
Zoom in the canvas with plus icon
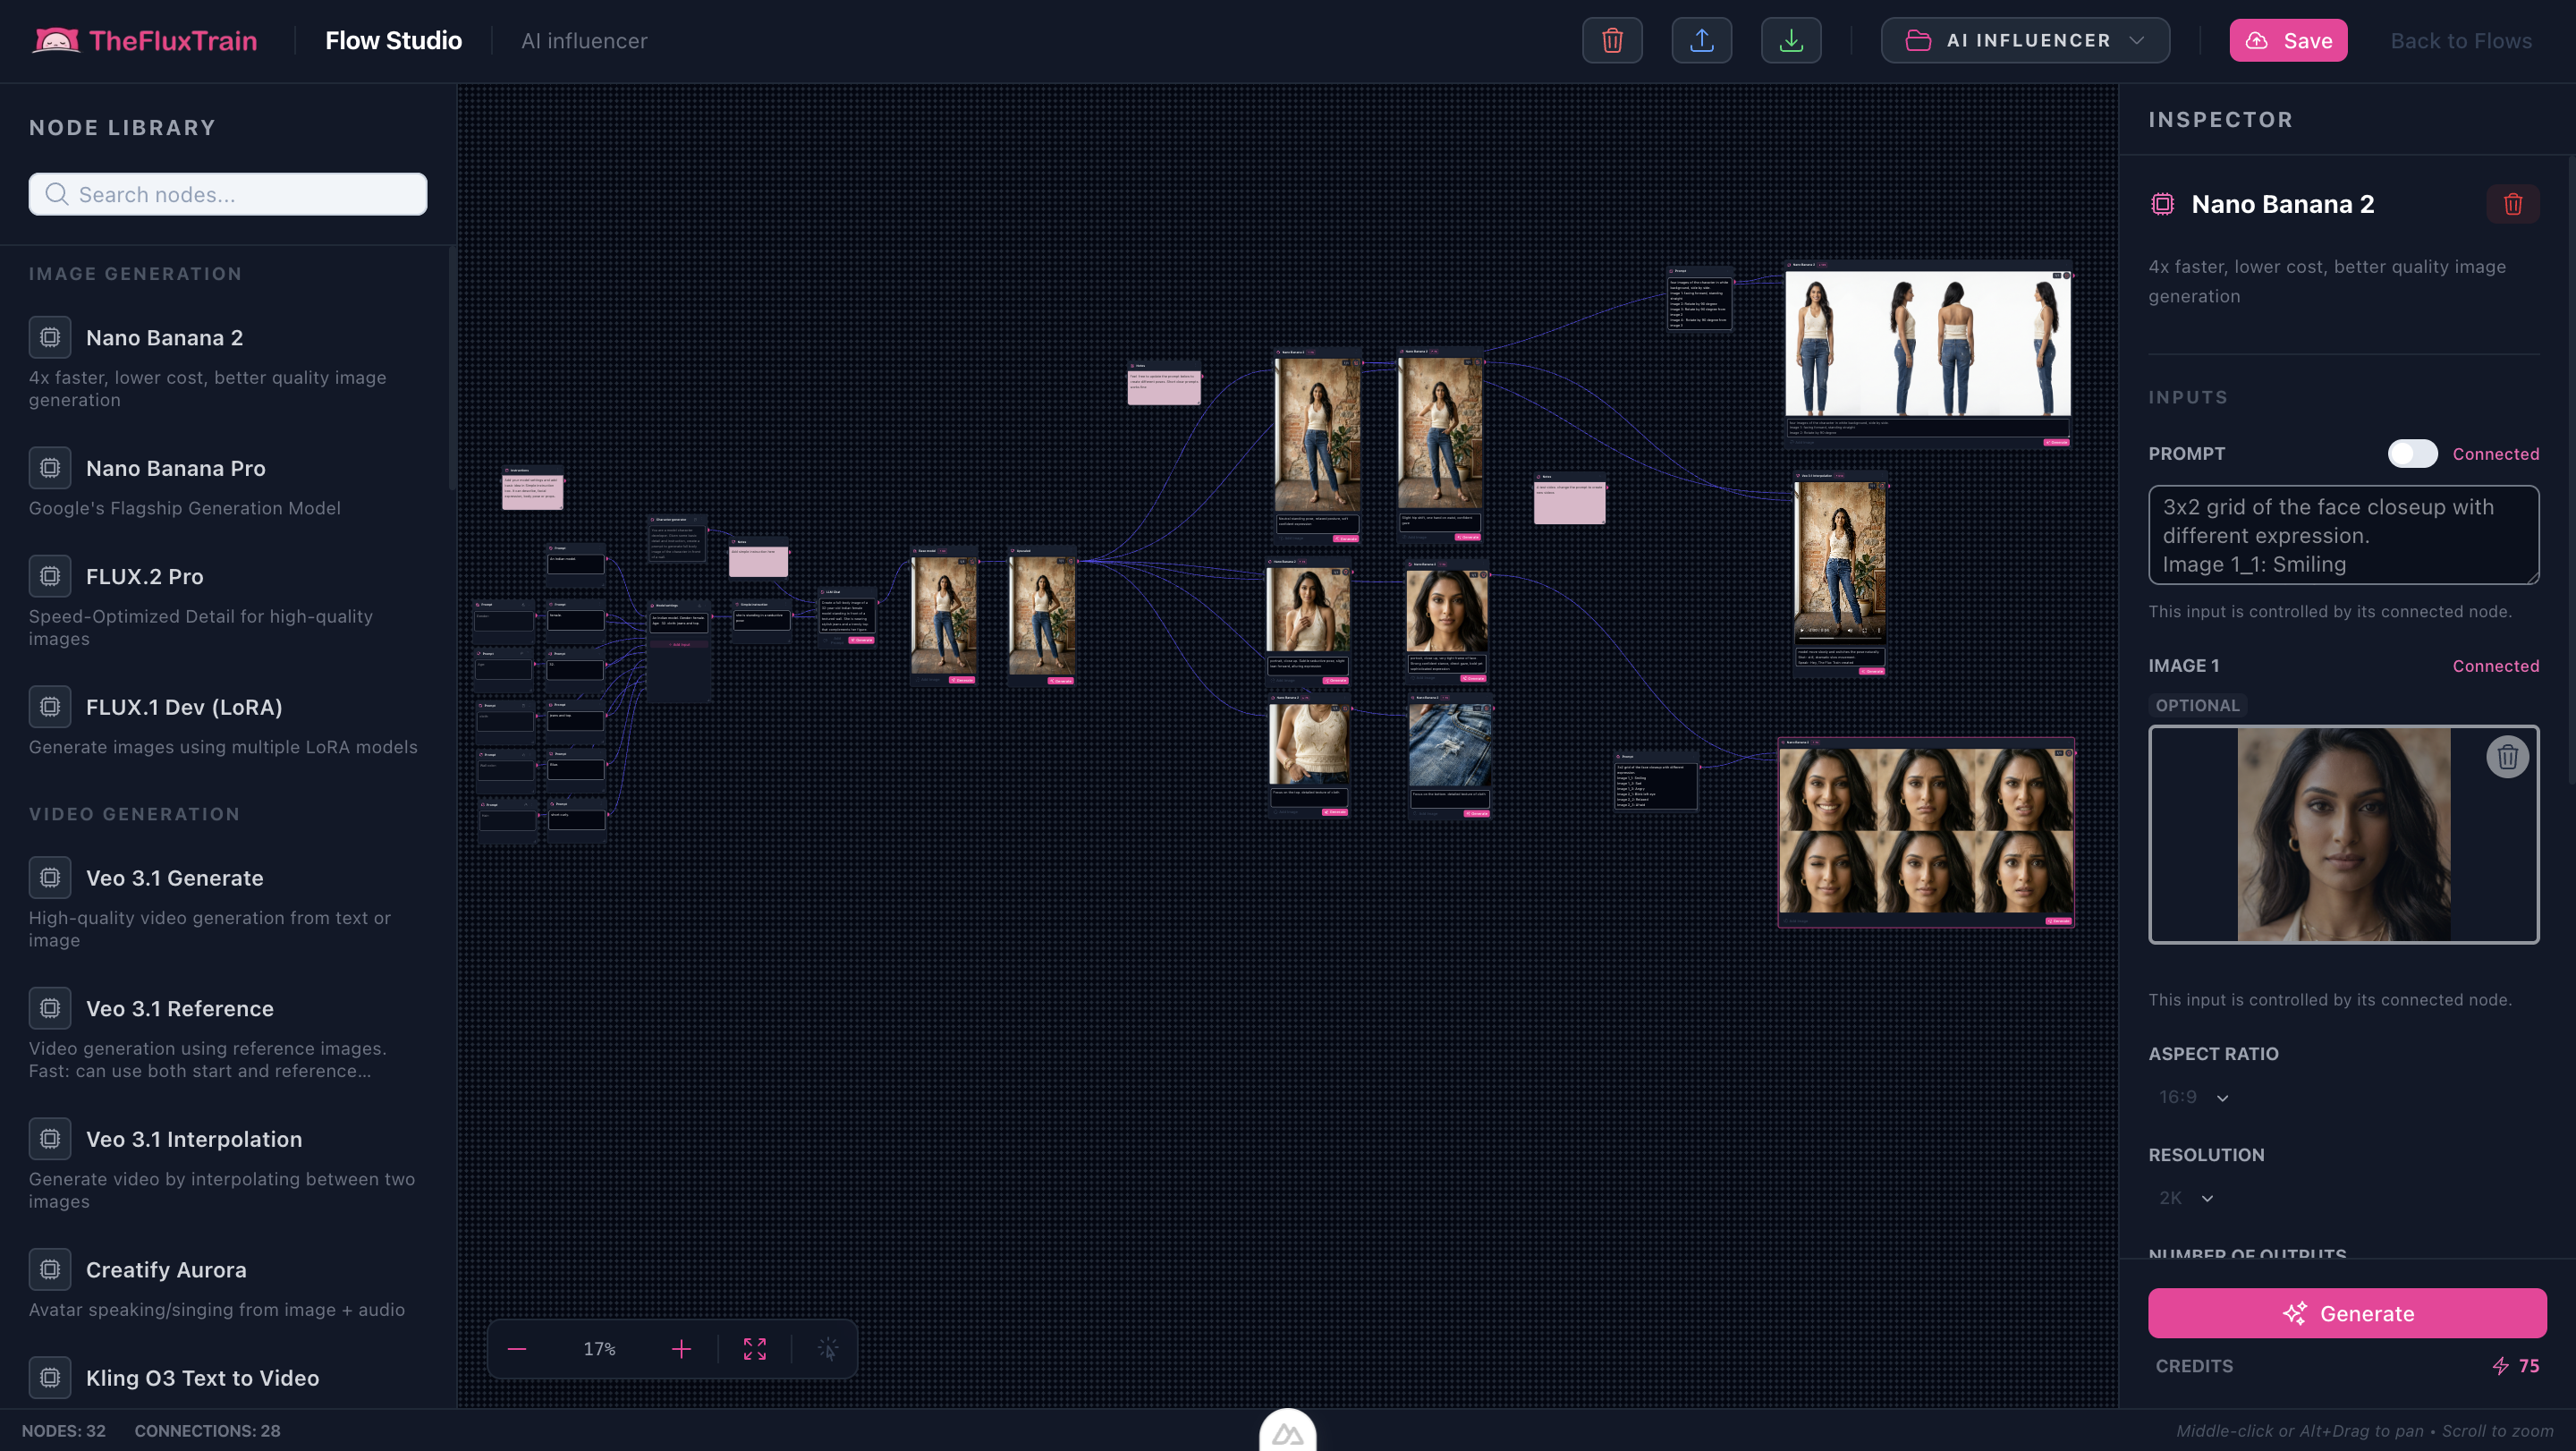681,1349
